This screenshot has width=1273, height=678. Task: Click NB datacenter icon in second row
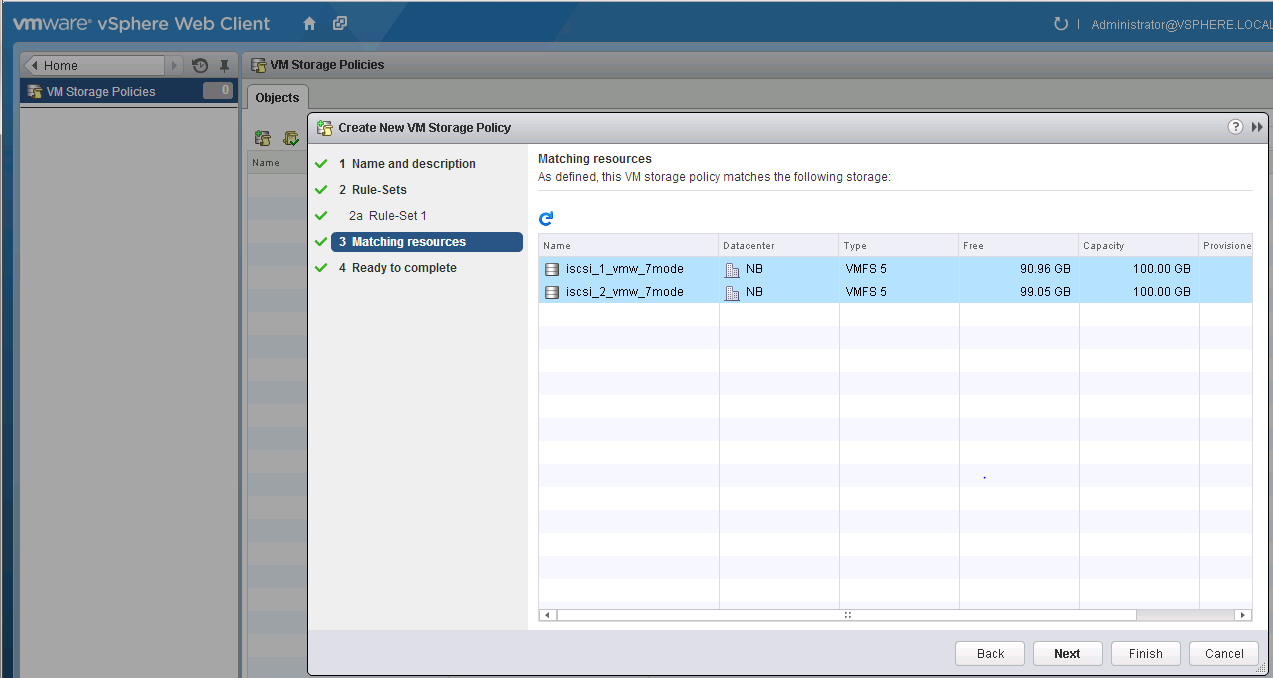[732, 292]
